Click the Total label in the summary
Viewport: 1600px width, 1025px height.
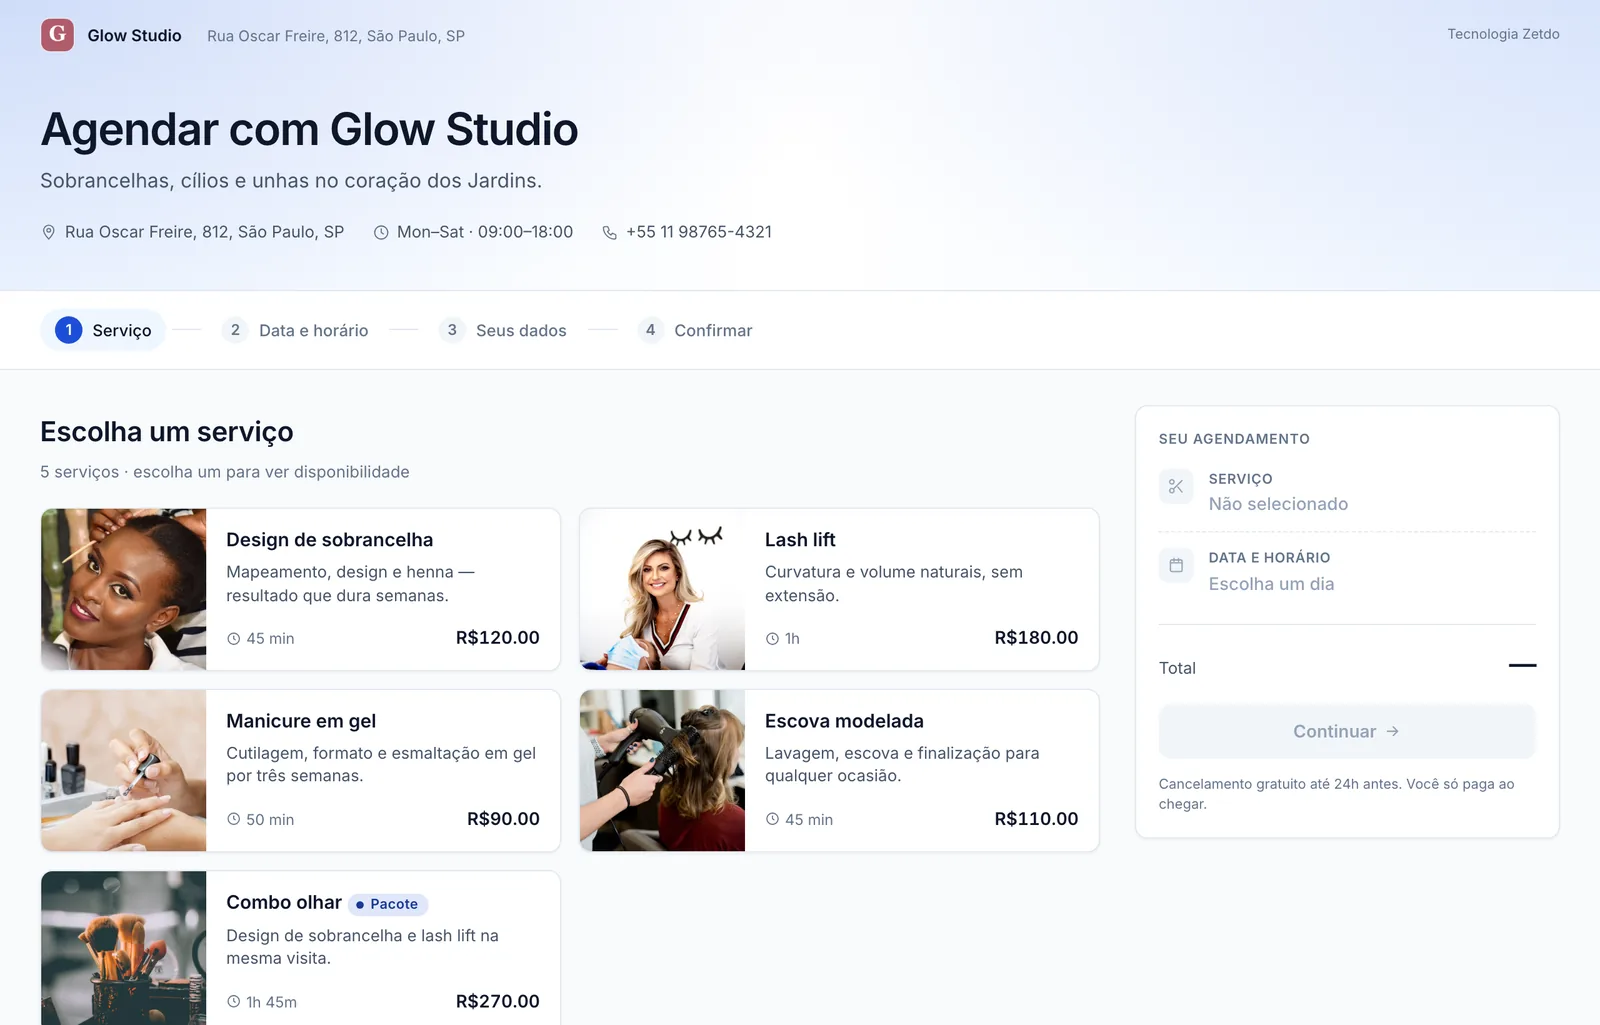[x=1177, y=668]
